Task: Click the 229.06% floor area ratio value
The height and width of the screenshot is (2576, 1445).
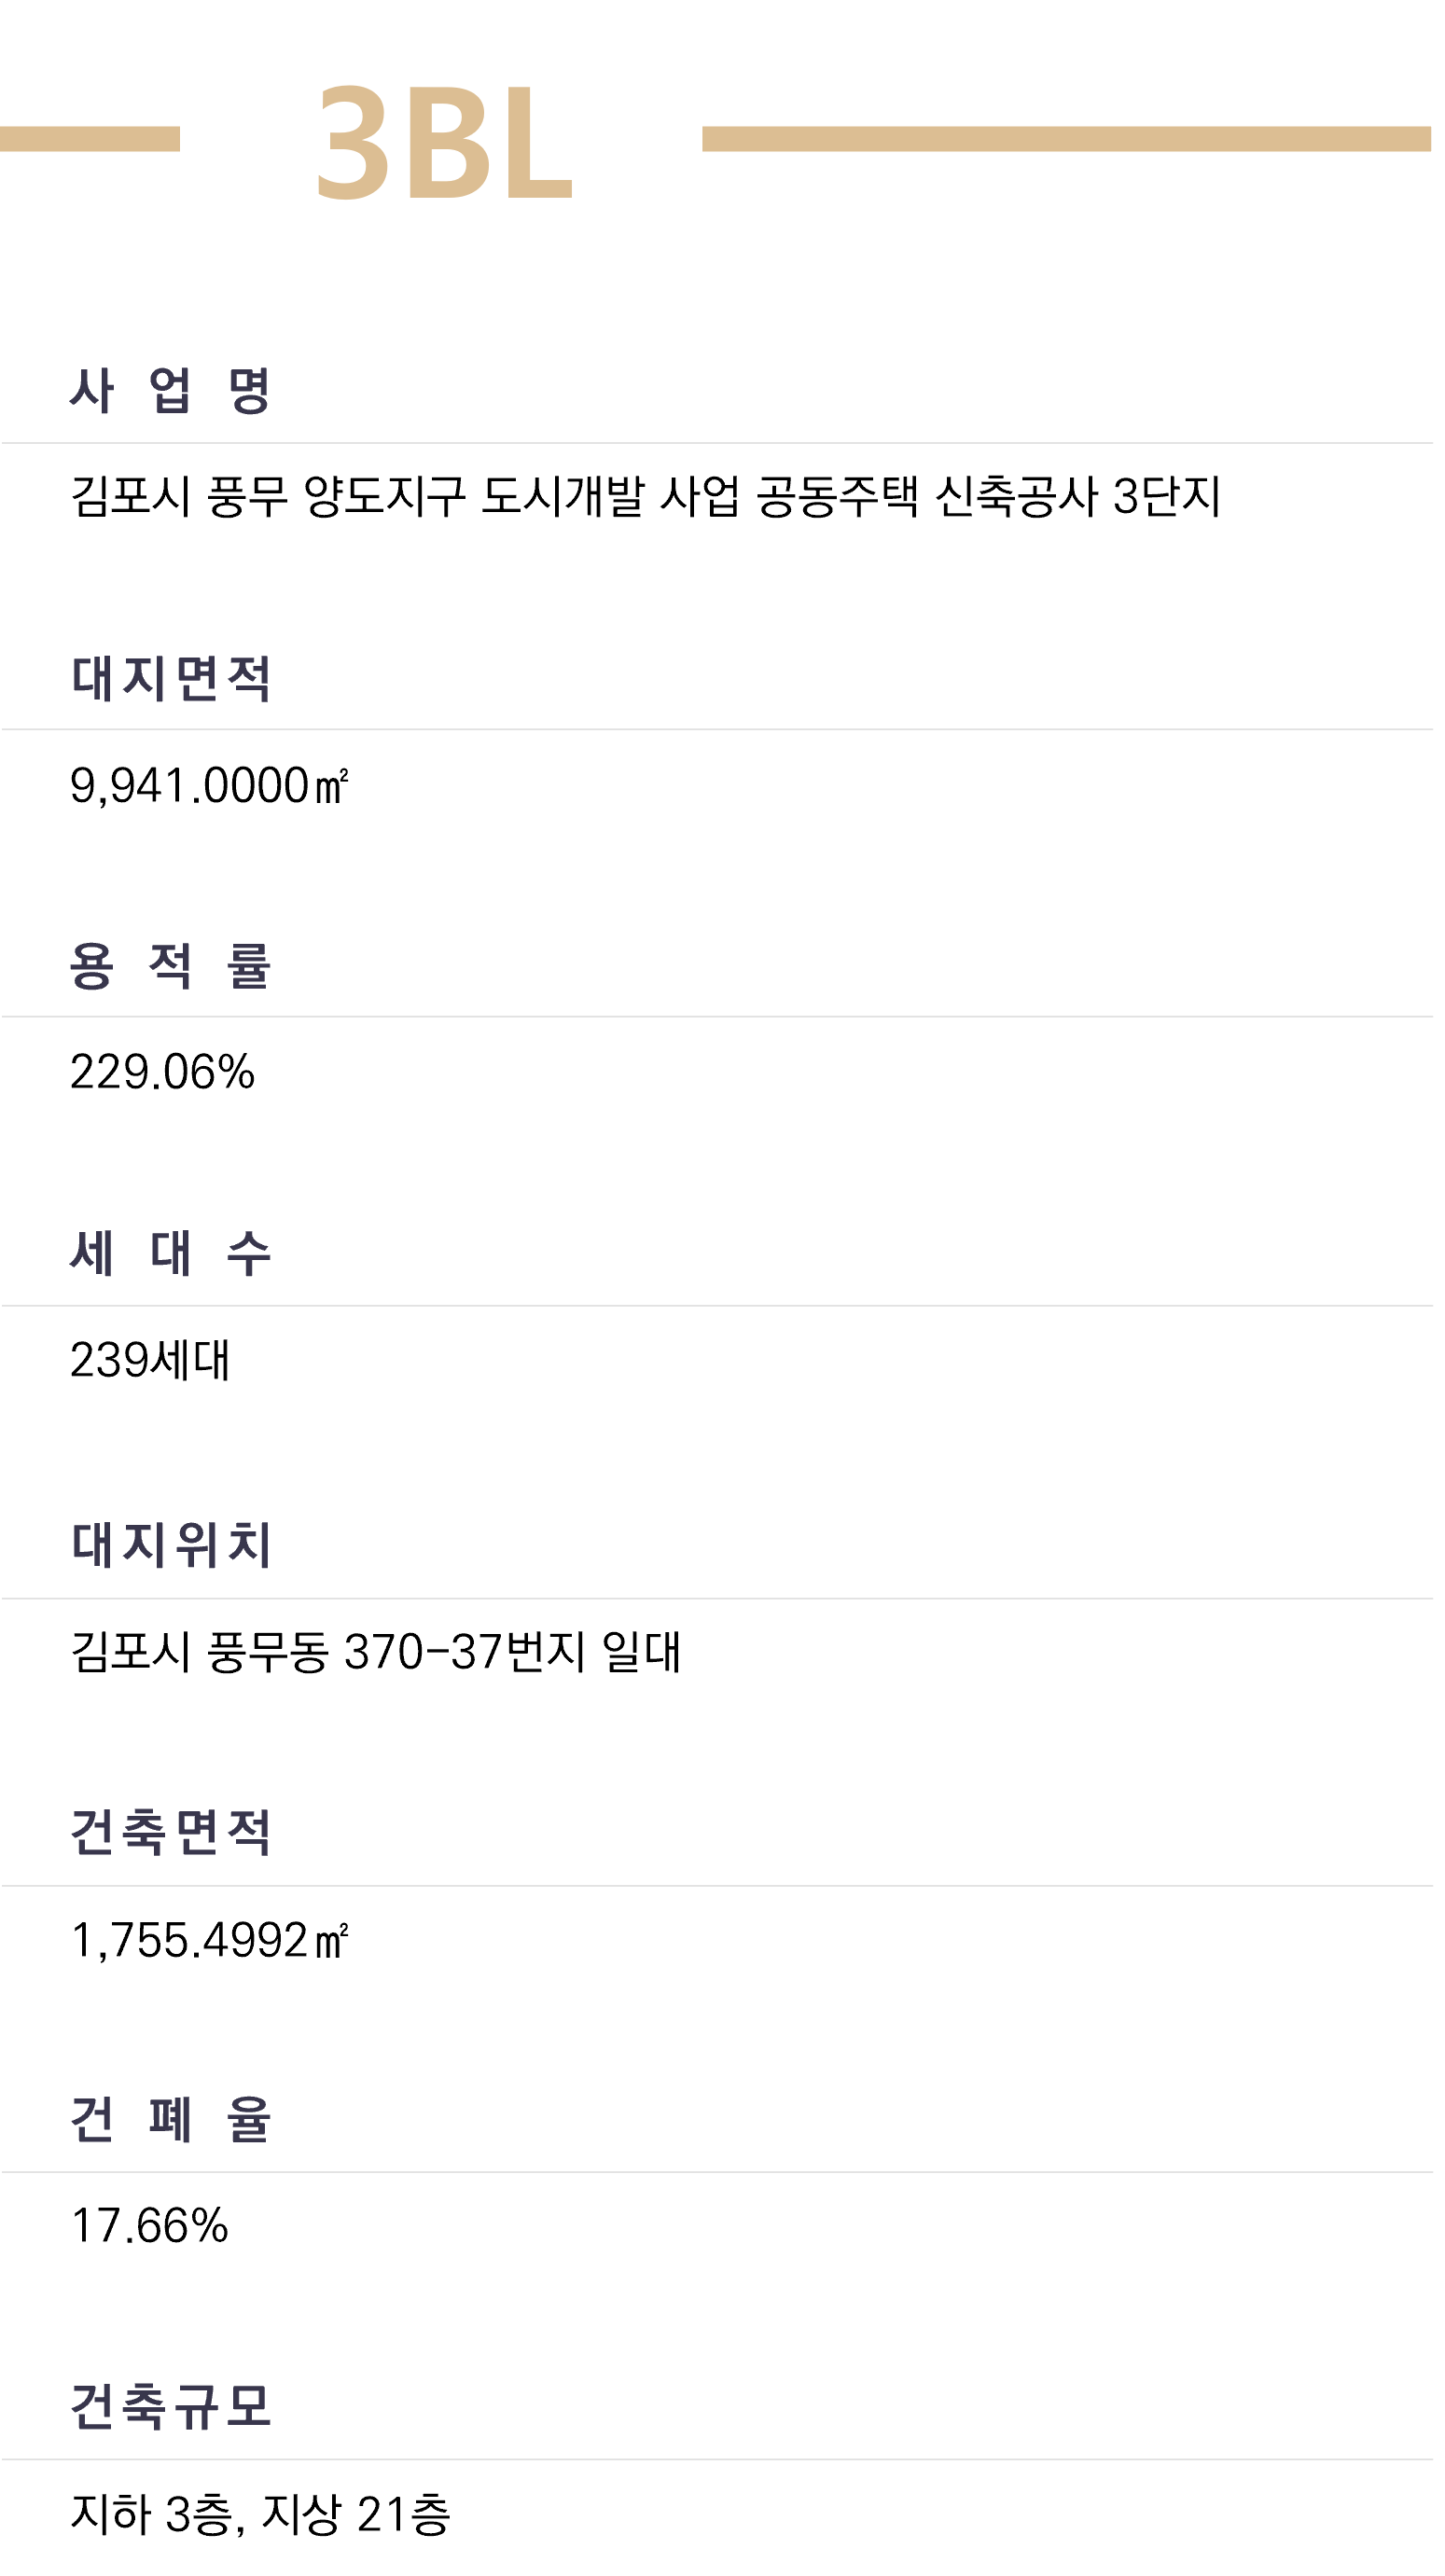Action: point(162,1072)
